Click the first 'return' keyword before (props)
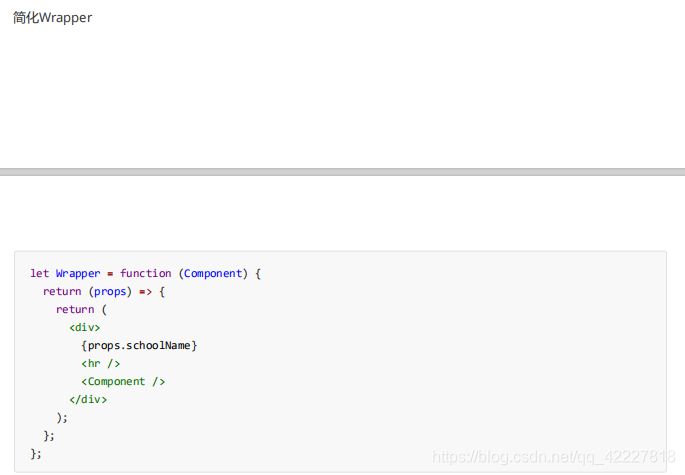Image resolution: width=685 pixels, height=475 pixels. [x=62, y=291]
